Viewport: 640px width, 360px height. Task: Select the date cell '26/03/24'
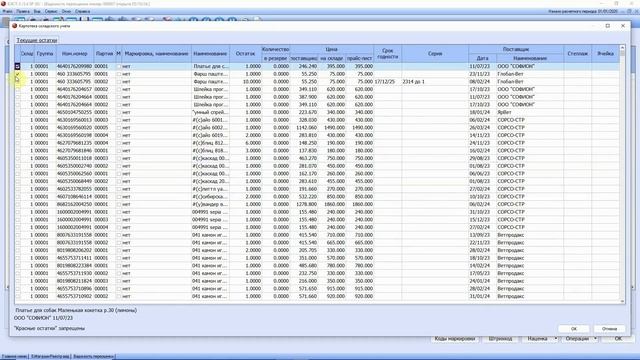click(482, 128)
